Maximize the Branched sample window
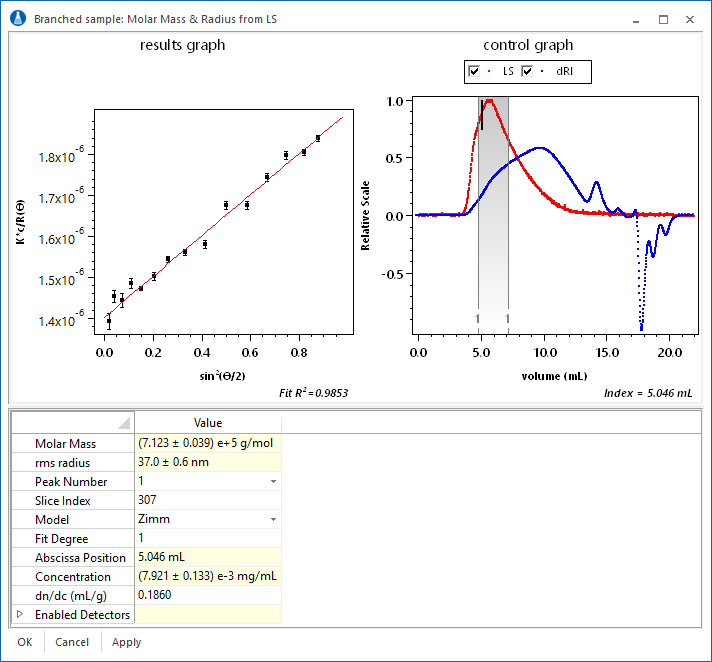The image size is (712, 662). (663, 19)
